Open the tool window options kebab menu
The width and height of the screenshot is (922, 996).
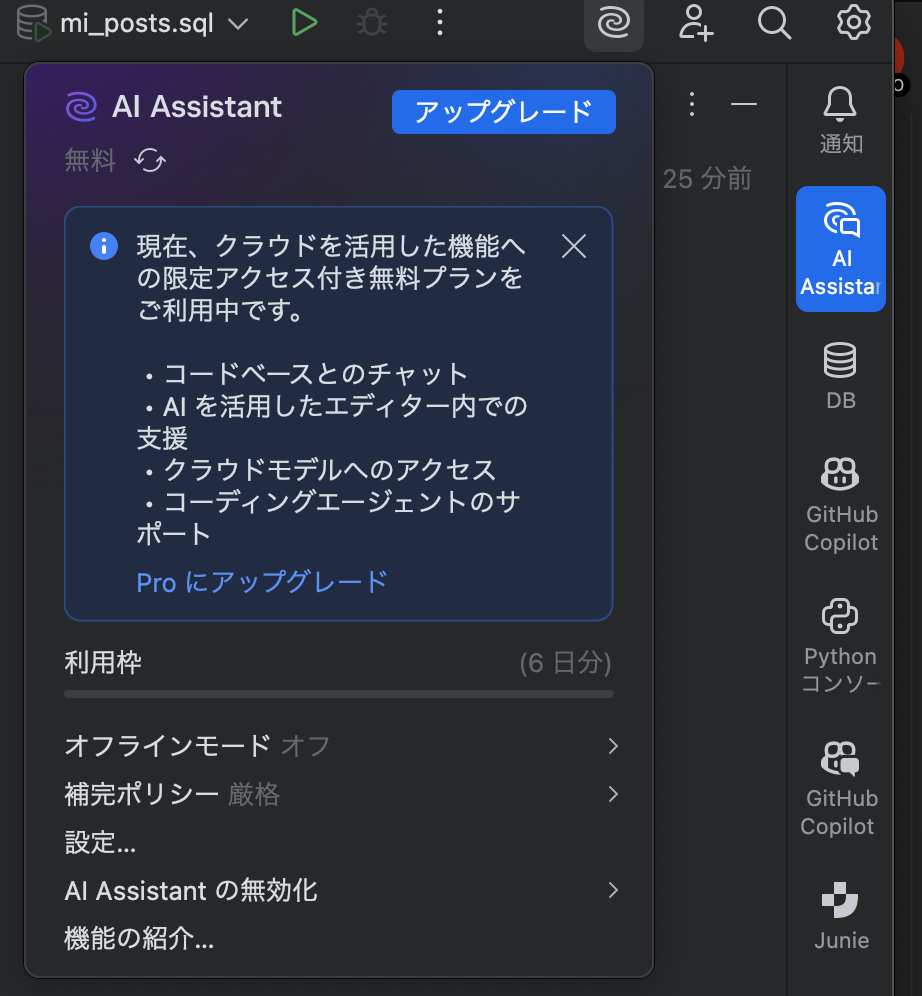pyautogui.click(x=692, y=104)
